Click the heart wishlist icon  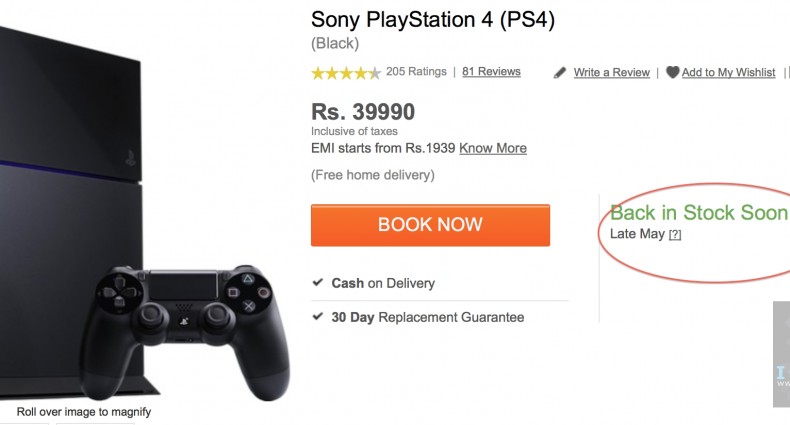point(673,72)
